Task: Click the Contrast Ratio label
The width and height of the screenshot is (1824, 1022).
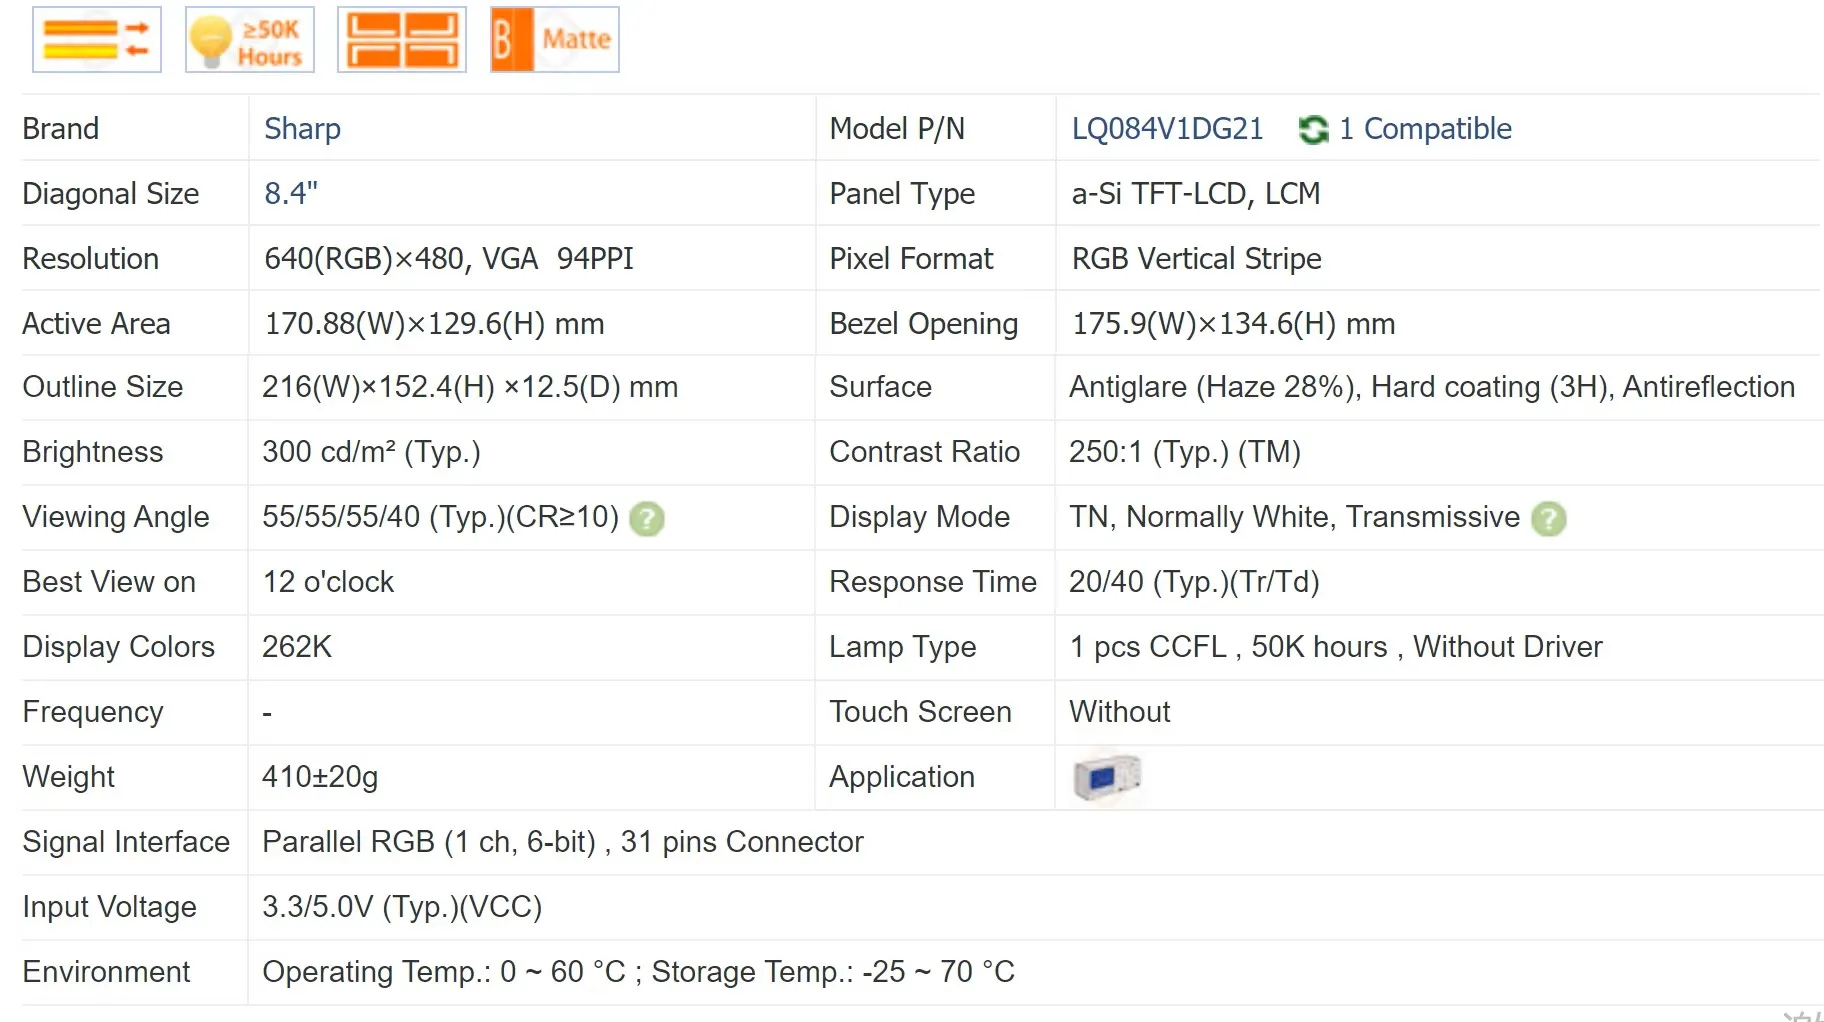Action: point(925,452)
